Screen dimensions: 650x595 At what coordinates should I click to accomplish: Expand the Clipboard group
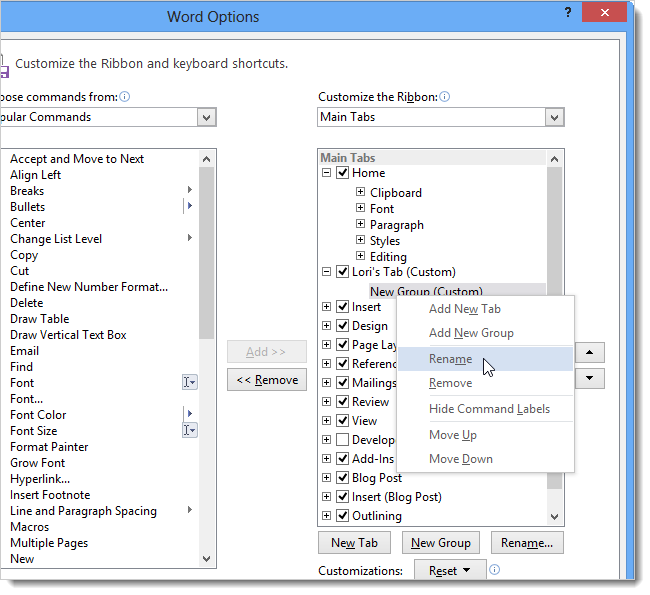(360, 192)
